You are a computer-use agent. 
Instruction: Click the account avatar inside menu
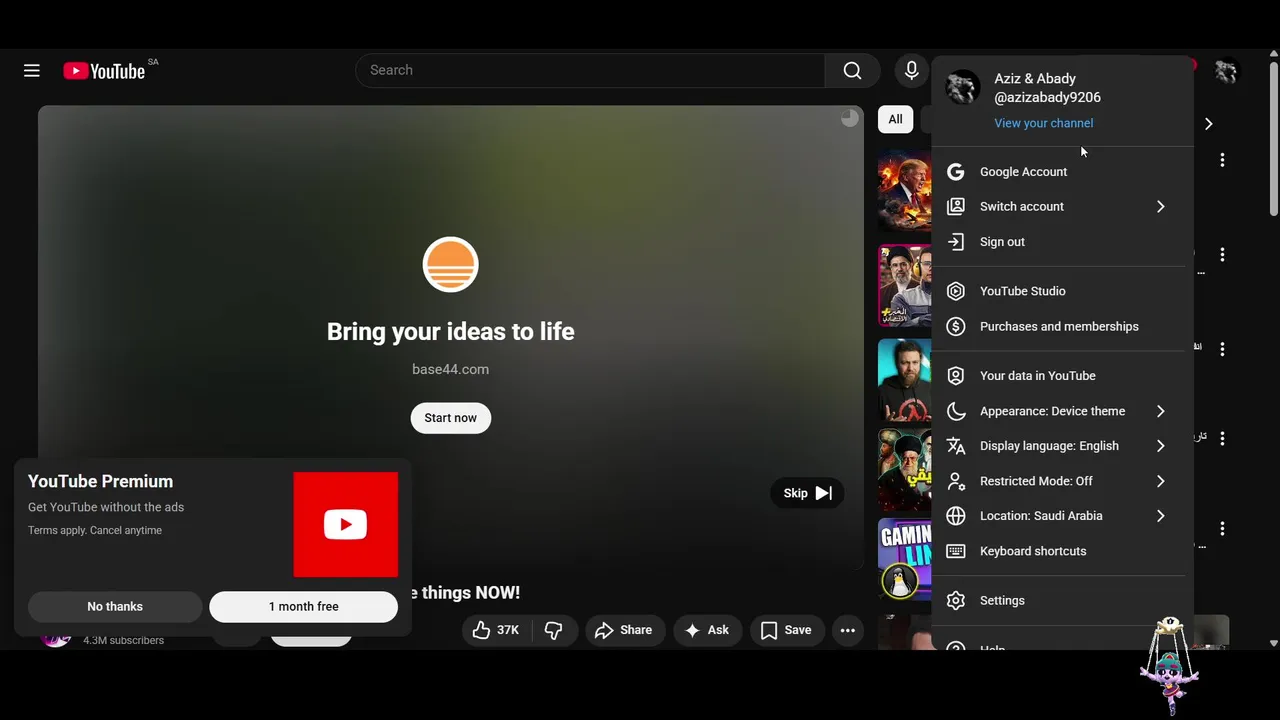coord(962,88)
